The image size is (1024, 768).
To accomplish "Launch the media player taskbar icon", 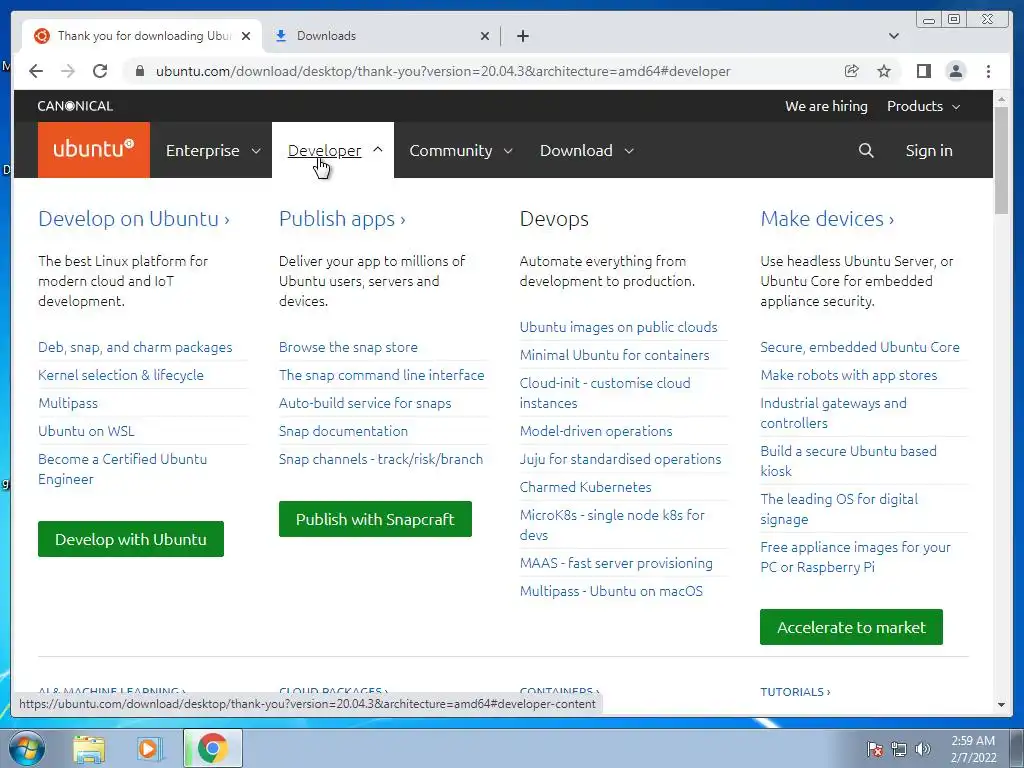I will coord(149,748).
